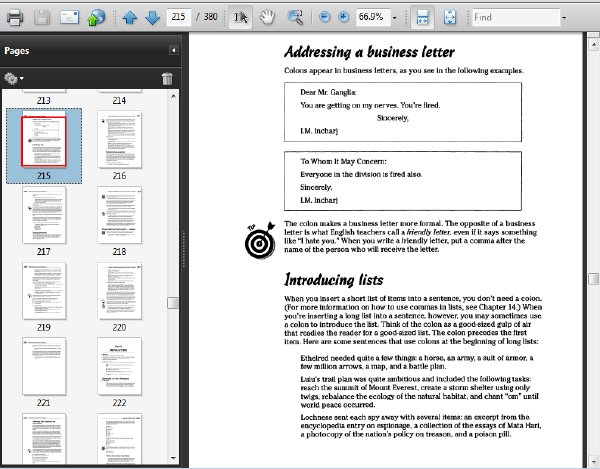Go to previous page with up arrow
600x469 pixels.
pos(130,18)
